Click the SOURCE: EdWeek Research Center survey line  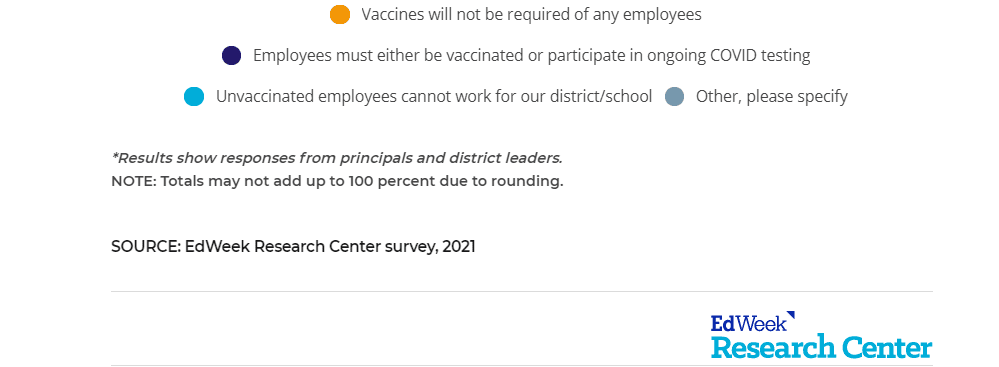(x=293, y=247)
